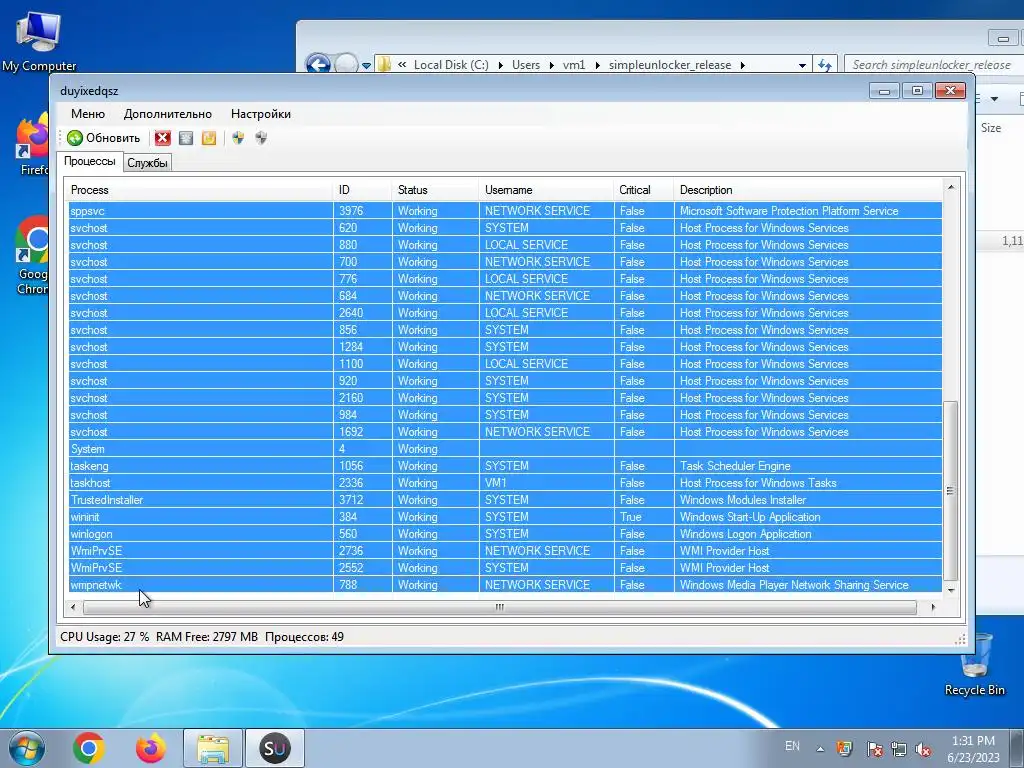Click Users in the Explorer address path
The height and width of the screenshot is (768, 1024).
pyautogui.click(x=526, y=65)
